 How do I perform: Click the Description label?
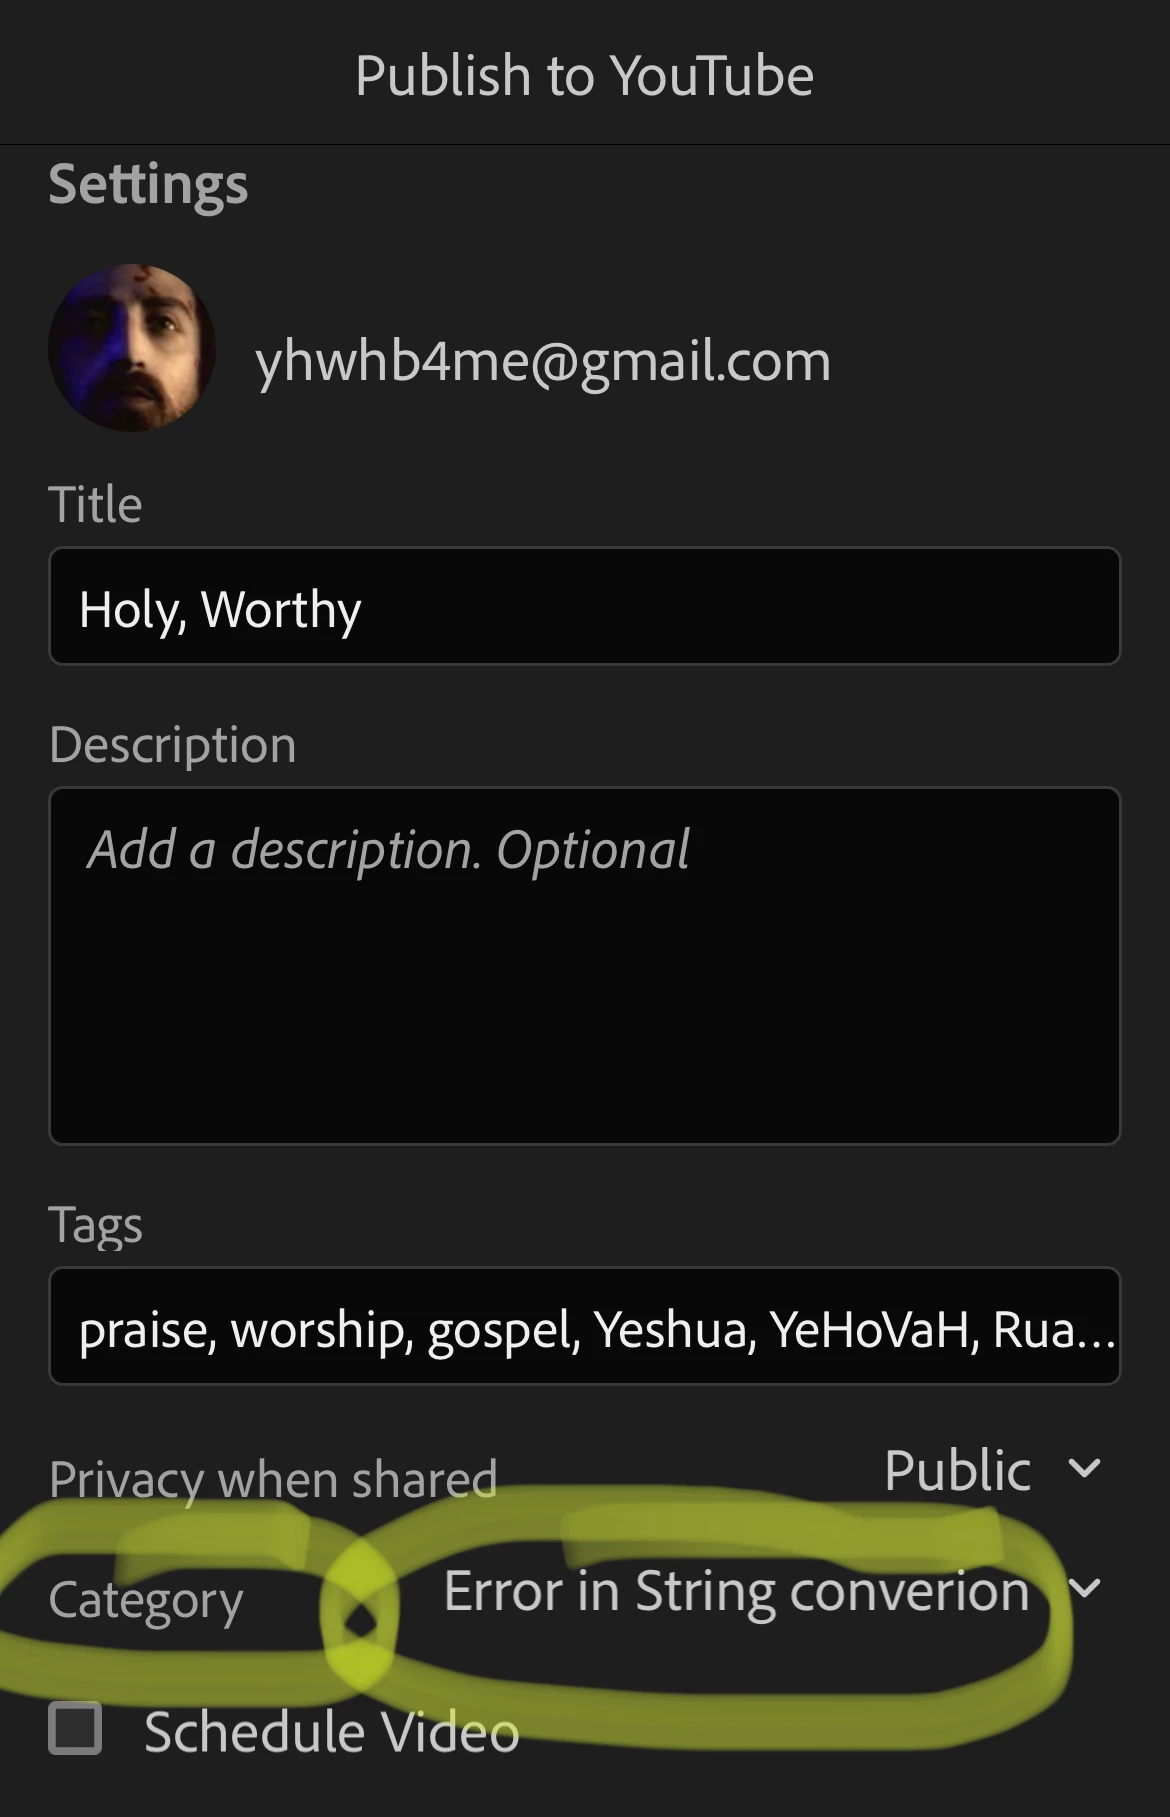point(173,745)
